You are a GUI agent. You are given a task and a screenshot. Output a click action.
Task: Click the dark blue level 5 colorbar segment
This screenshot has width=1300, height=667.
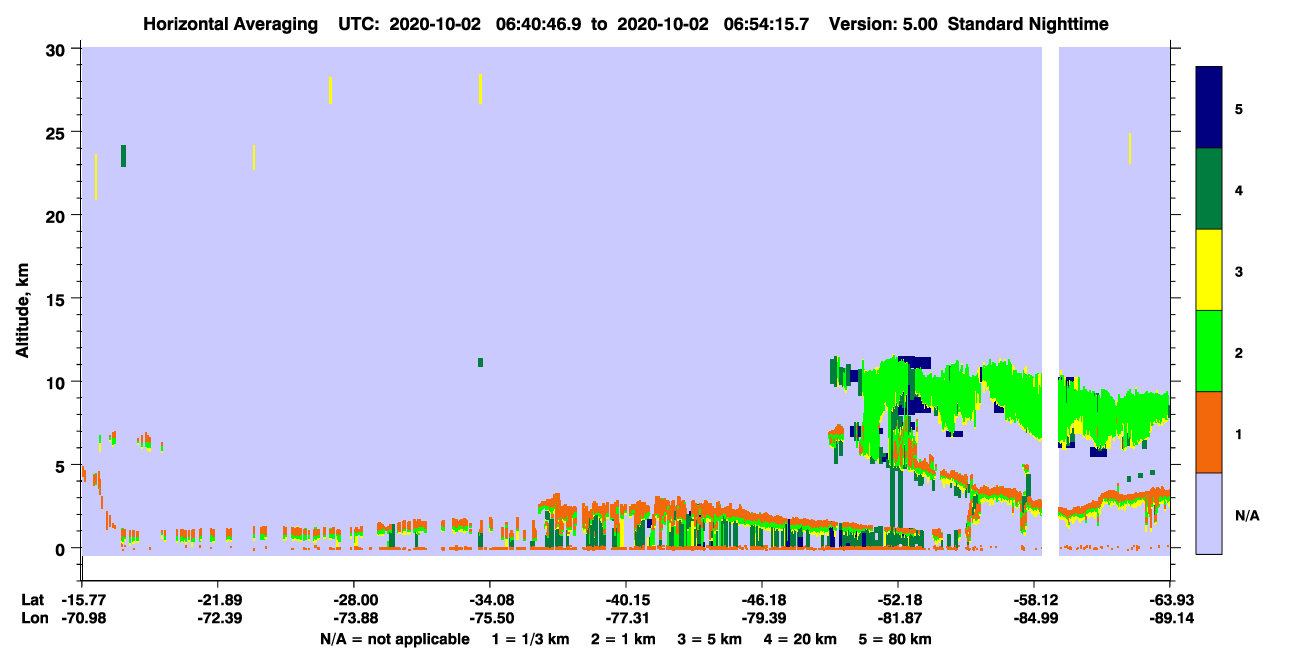(x=1209, y=107)
